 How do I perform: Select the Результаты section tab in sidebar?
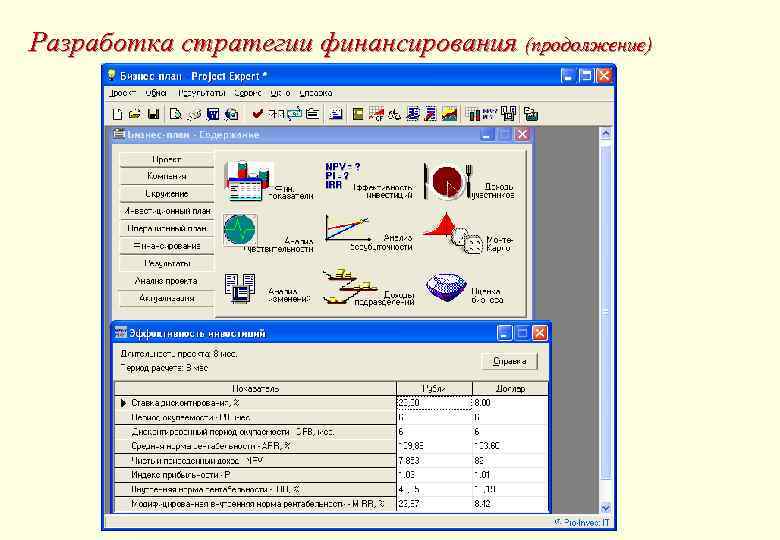pyautogui.click(x=167, y=263)
